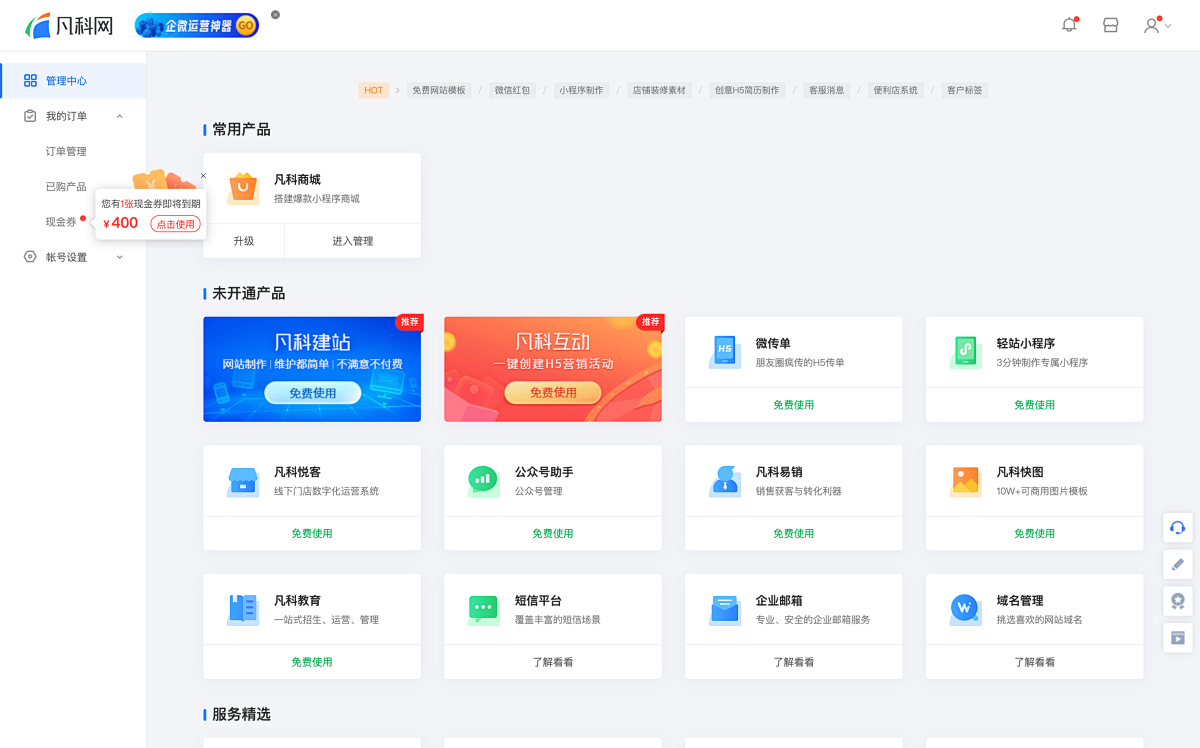Viewport: 1200px width, 748px height.
Task: Click 免费使用 under 轻站小程序
Action: [x=1035, y=405]
